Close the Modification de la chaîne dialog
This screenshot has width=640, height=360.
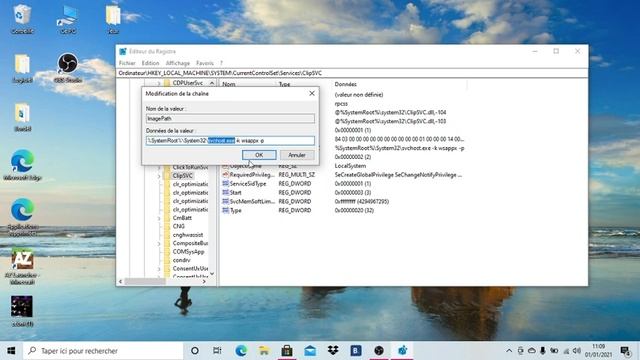point(312,93)
